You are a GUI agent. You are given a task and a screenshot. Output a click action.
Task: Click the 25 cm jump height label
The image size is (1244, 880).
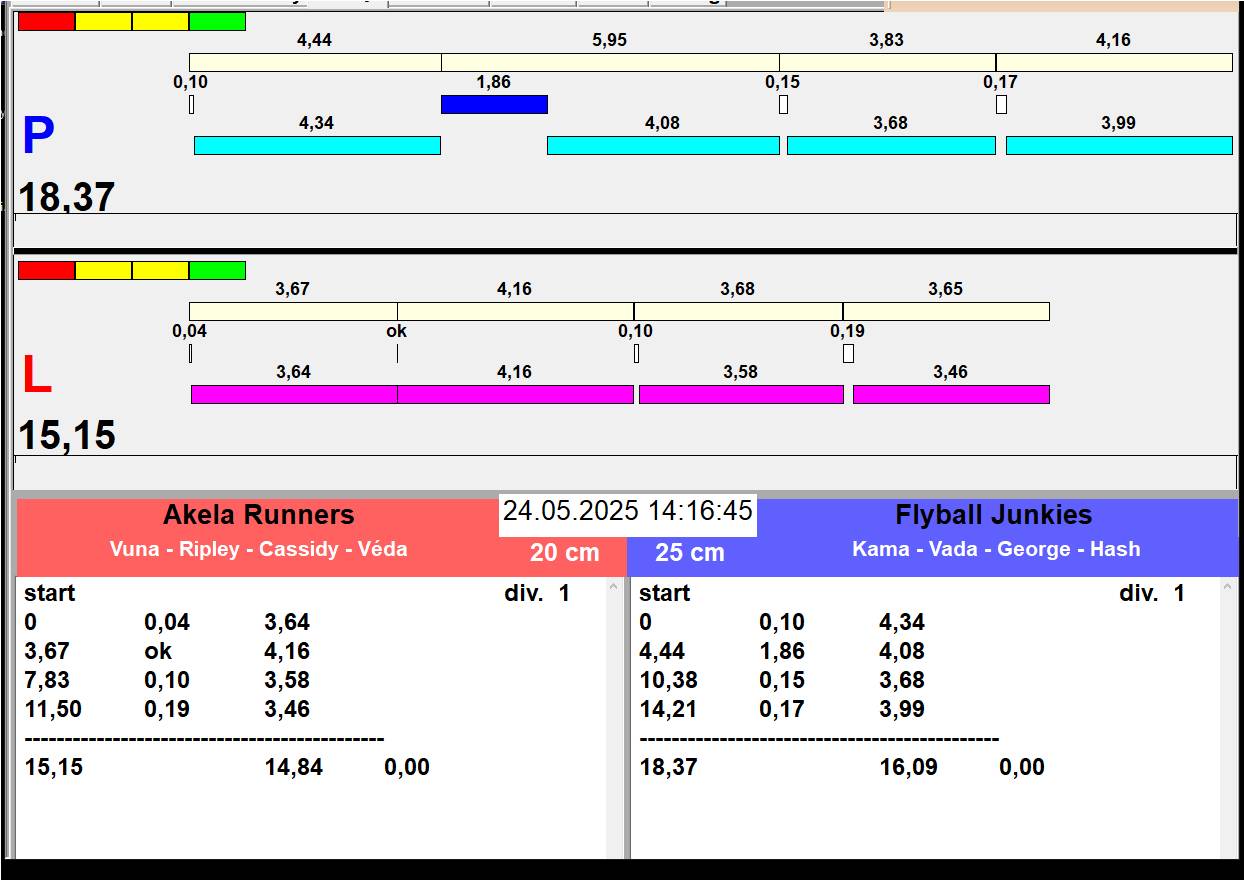[690, 553]
